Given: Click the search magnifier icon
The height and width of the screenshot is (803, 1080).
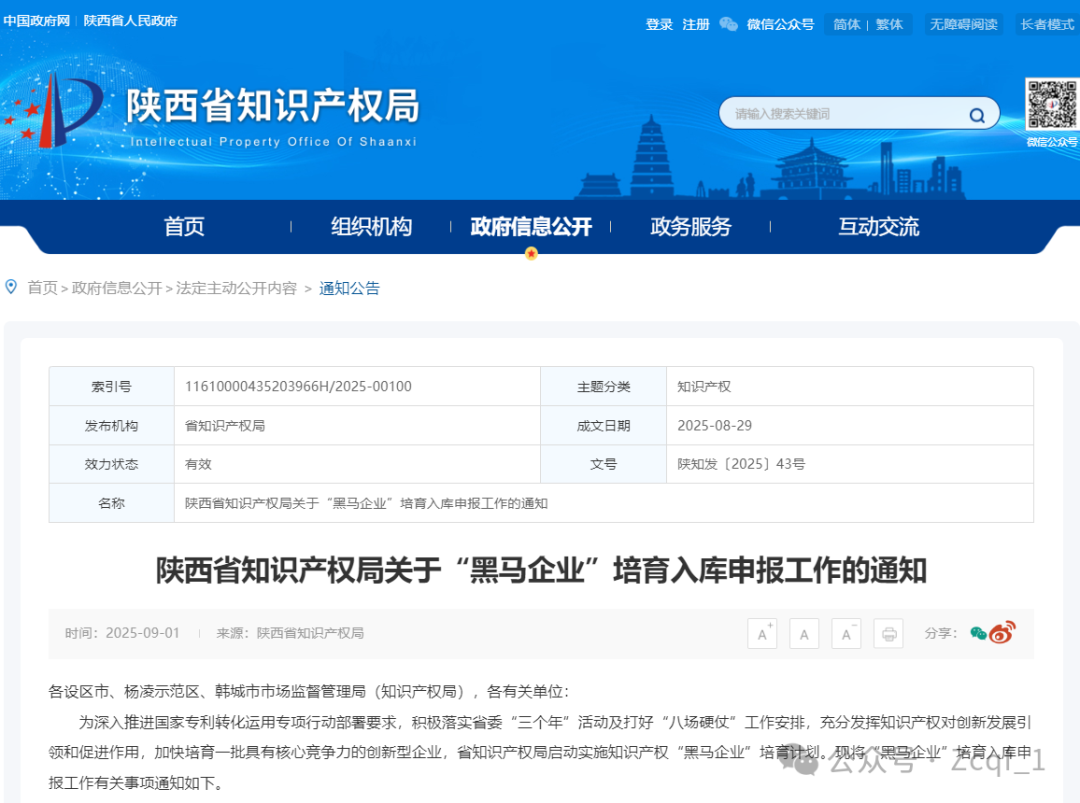Looking at the screenshot, I should click(x=976, y=114).
